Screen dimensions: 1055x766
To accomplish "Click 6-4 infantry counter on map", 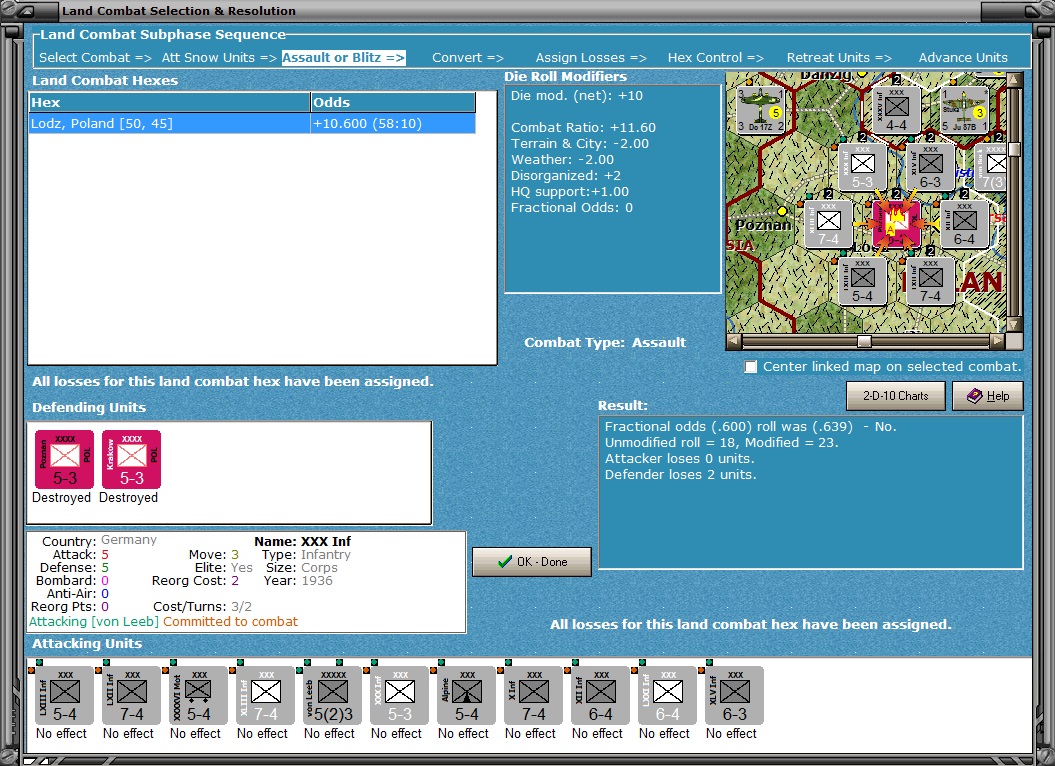I will click(964, 224).
